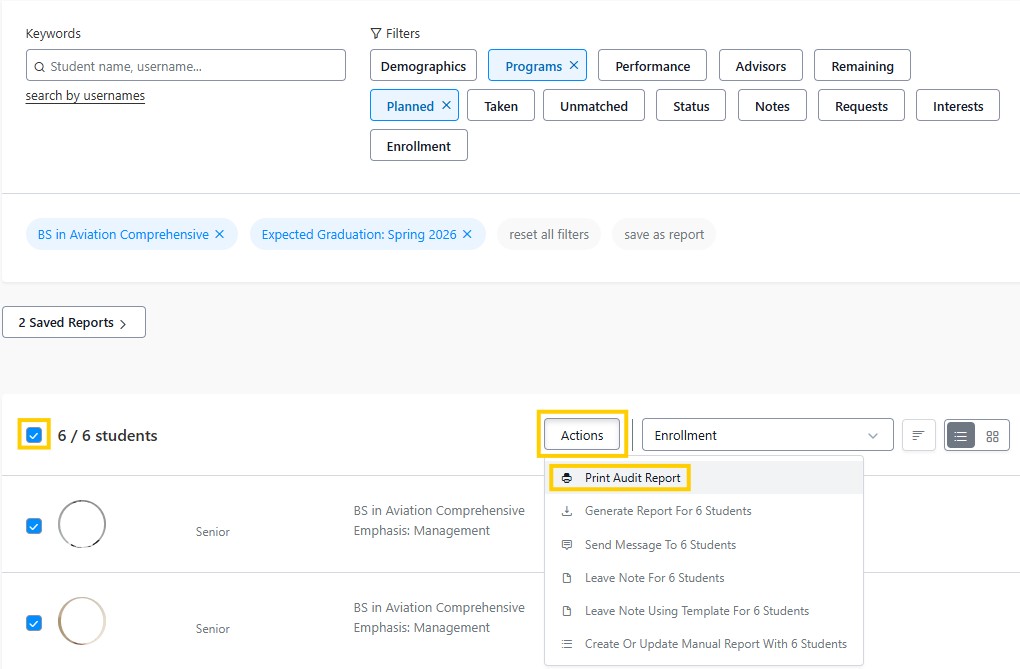Remove BS in Aviation Comprehensive chip

click(220, 234)
